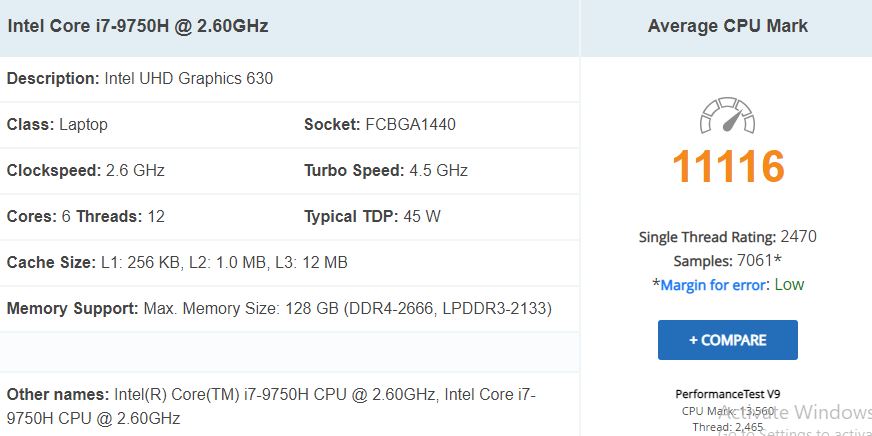This screenshot has height=436, width=872.
Task: Select the Intel UHD Graphics 630 description
Action: [189, 78]
